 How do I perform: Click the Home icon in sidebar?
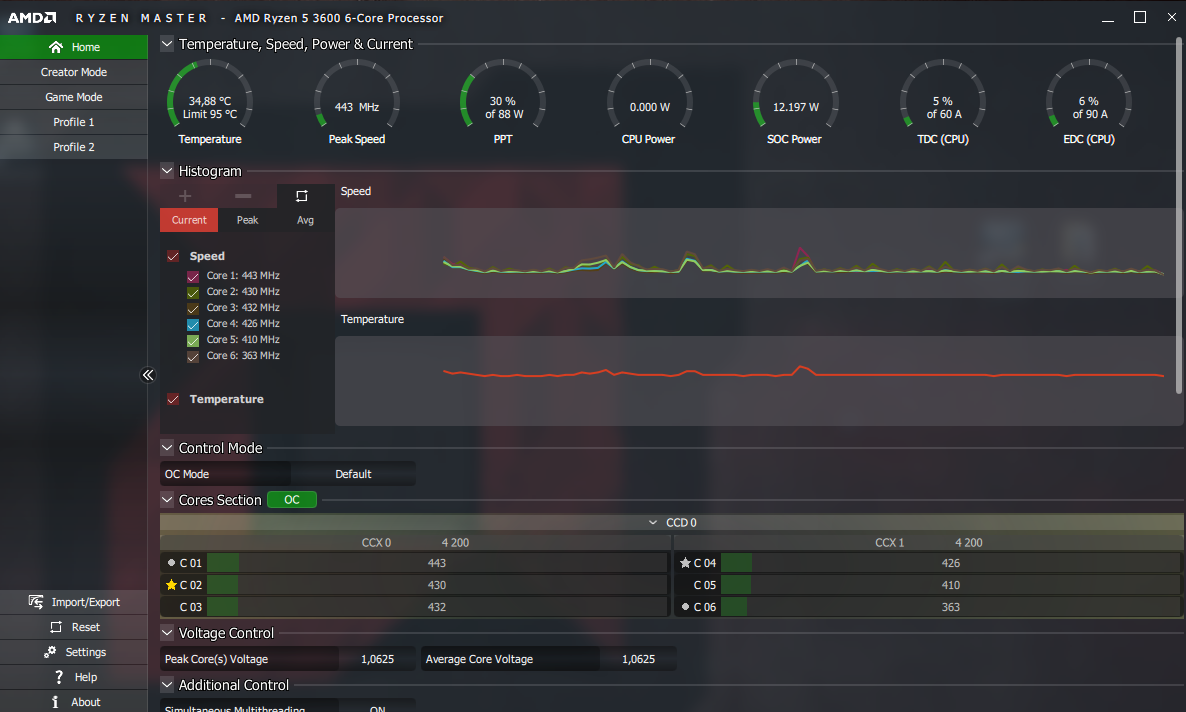pos(56,47)
